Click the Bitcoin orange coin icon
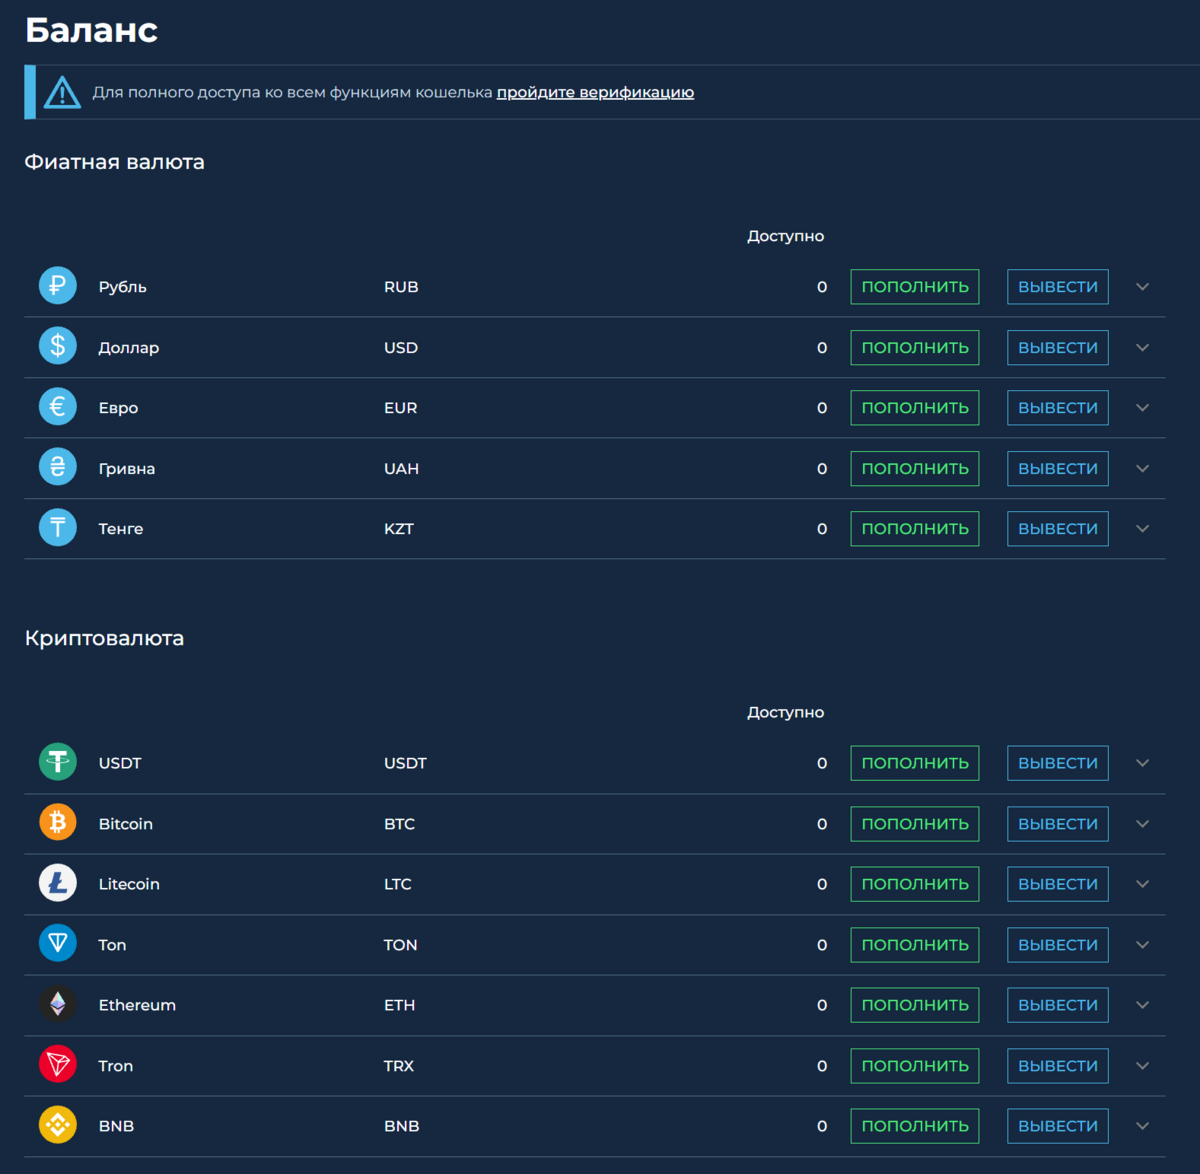This screenshot has width=1200, height=1174. 58,823
